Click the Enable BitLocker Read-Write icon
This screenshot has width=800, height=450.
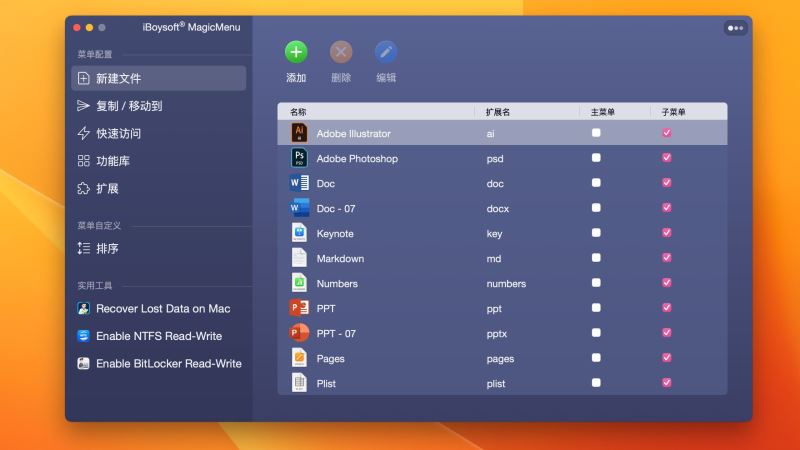83,363
